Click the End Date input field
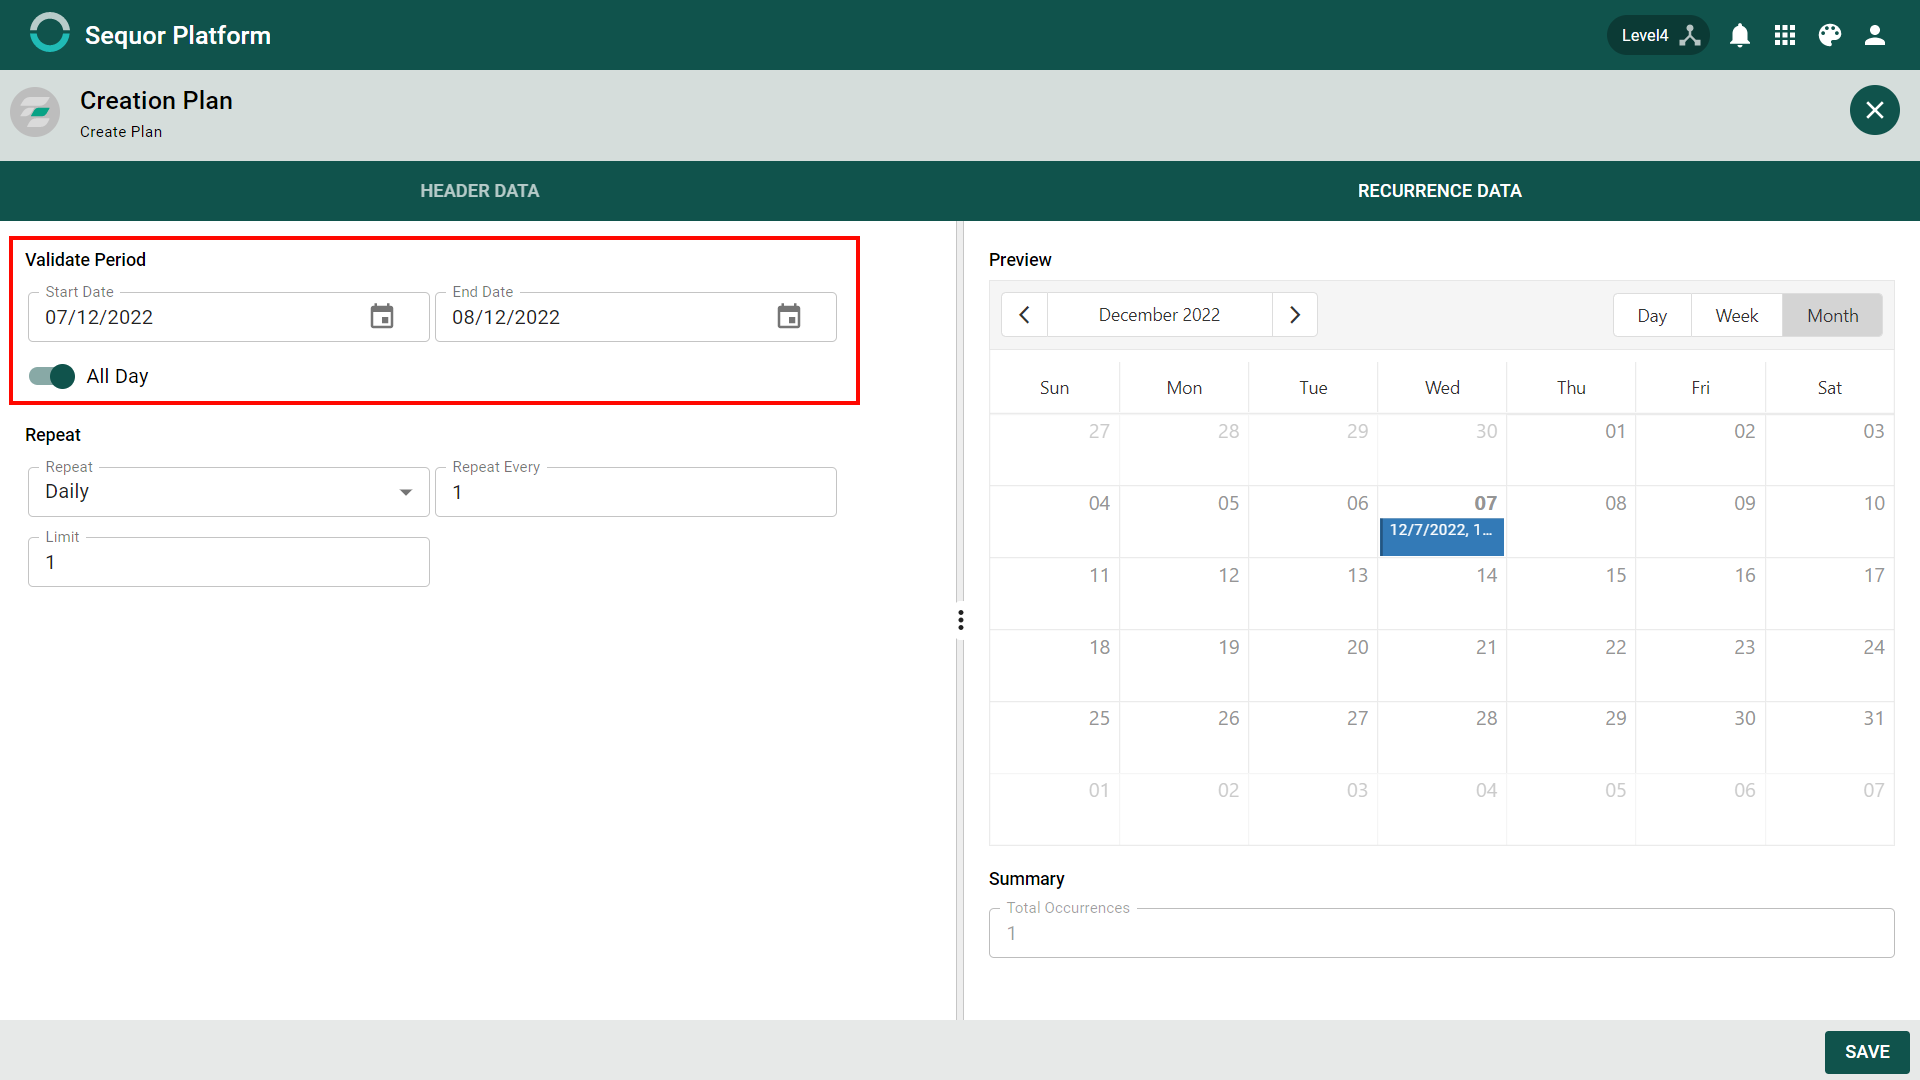Screen dimensions: 1920x1080 tap(636, 317)
